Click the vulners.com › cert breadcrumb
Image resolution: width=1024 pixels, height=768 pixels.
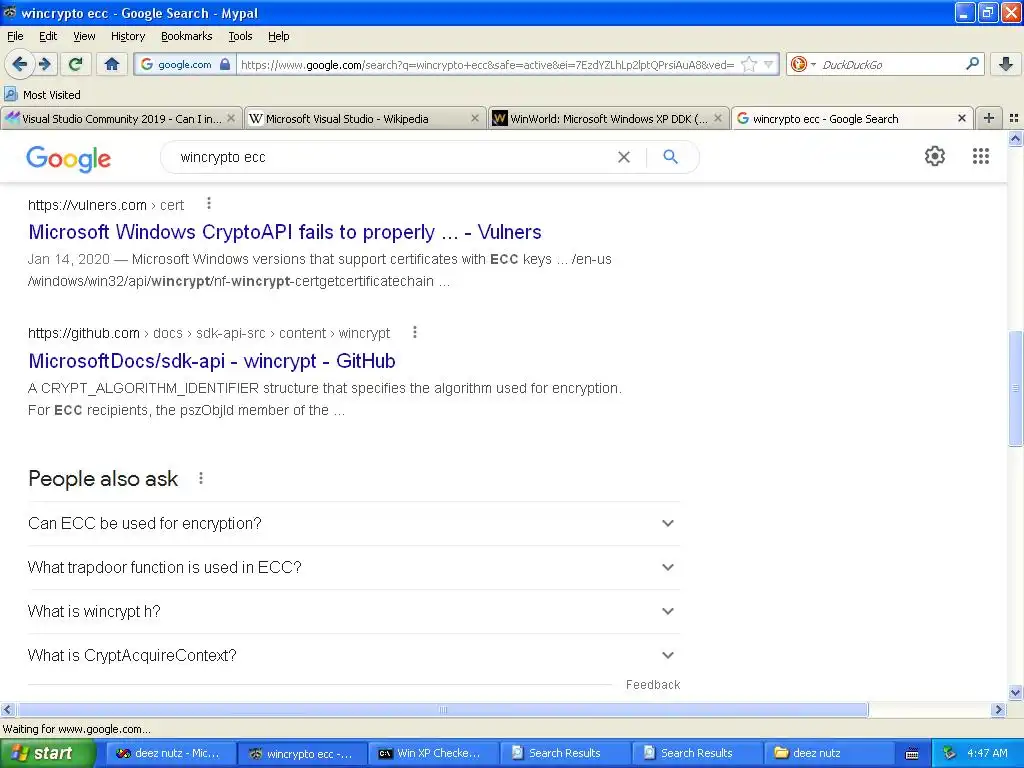tap(106, 205)
